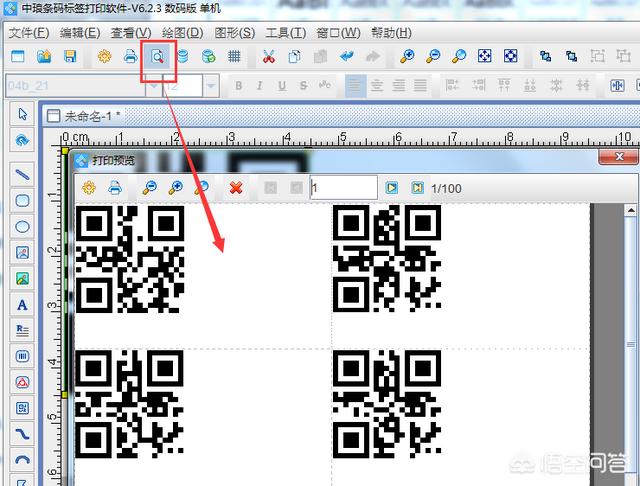The height and width of the screenshot is (486, 640).
Task: Open the 文件(F) menu
Action: coord(28,32)
